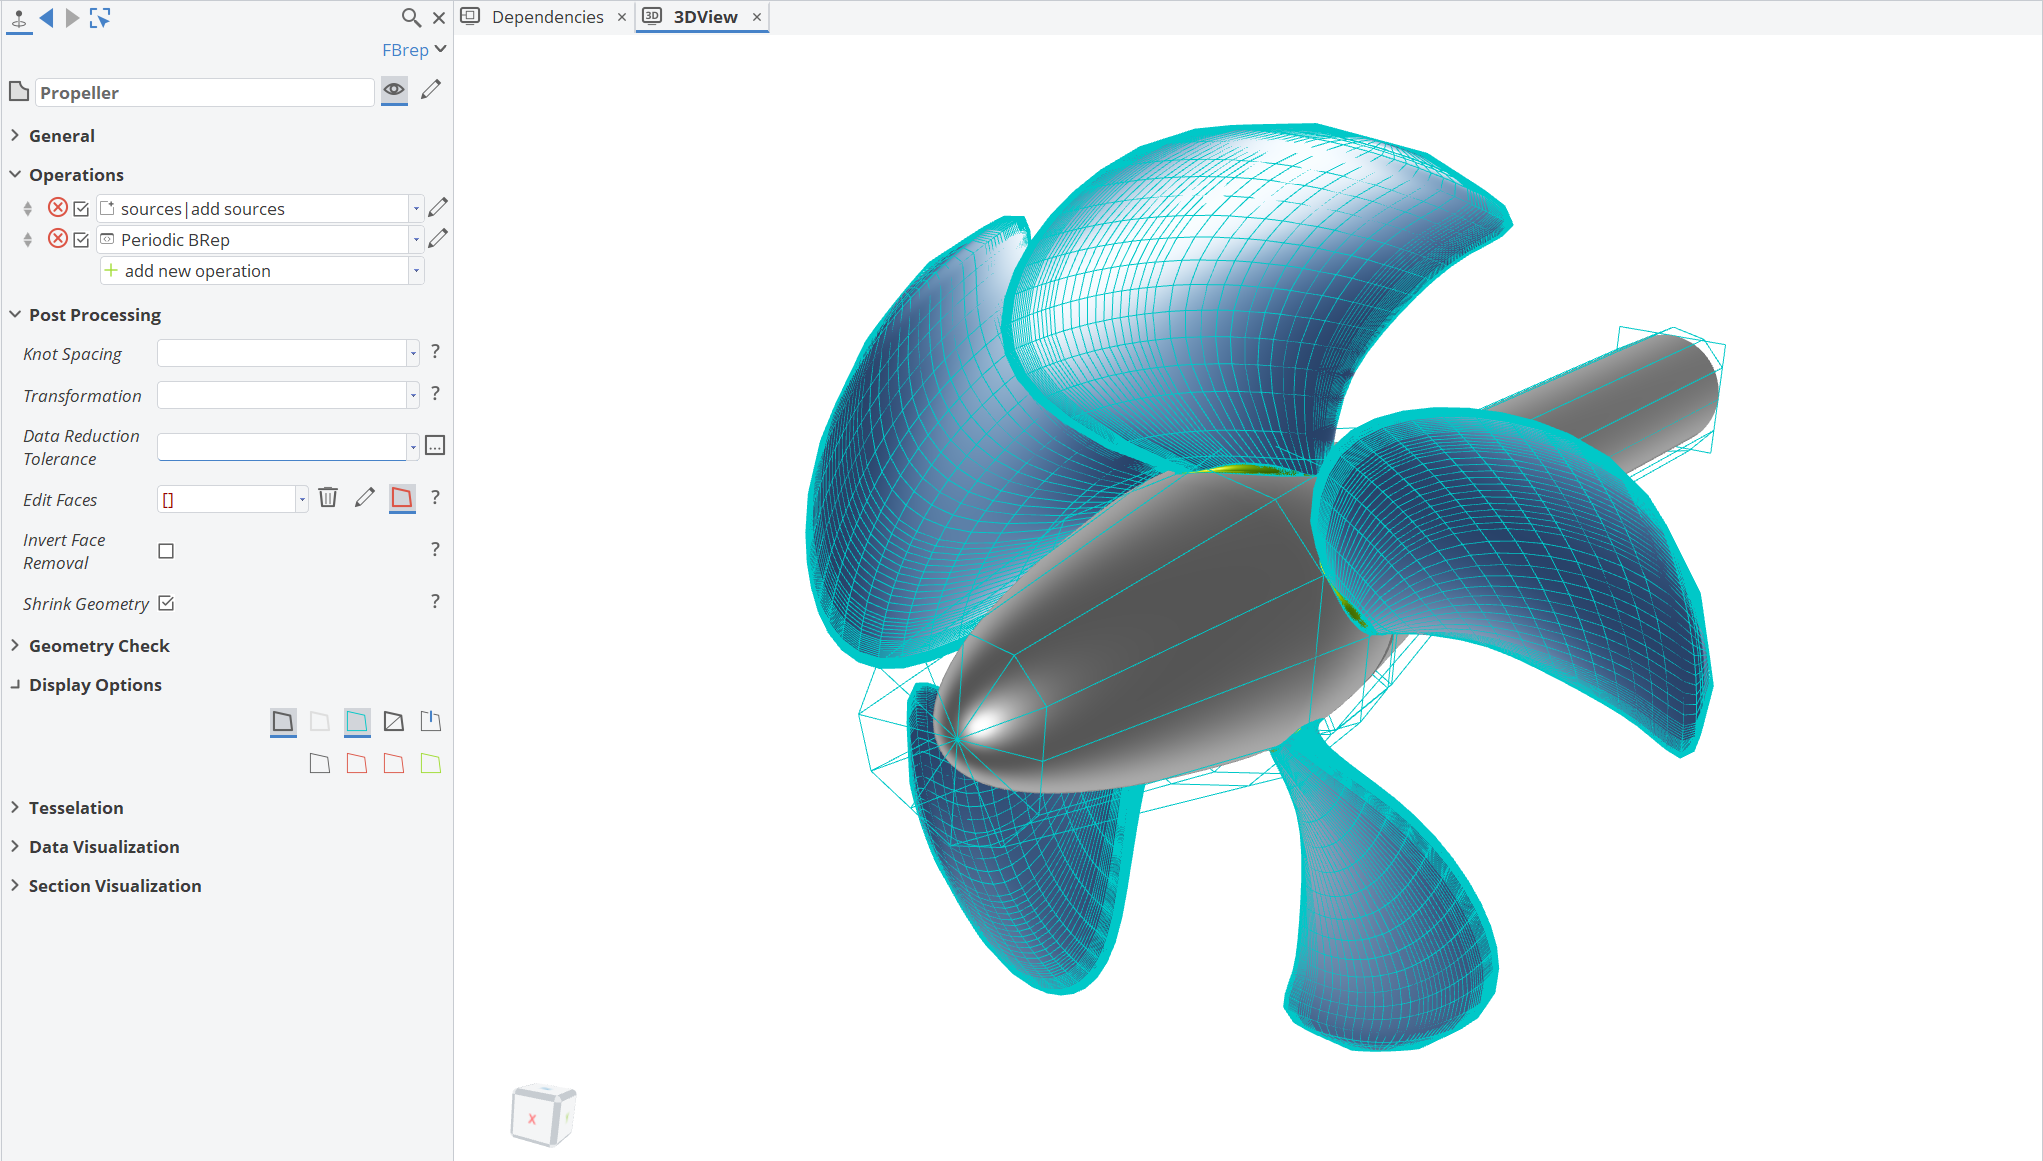Click the green-outlined face display option icon
2043x1161 pixels.
[x=431, y=764]
